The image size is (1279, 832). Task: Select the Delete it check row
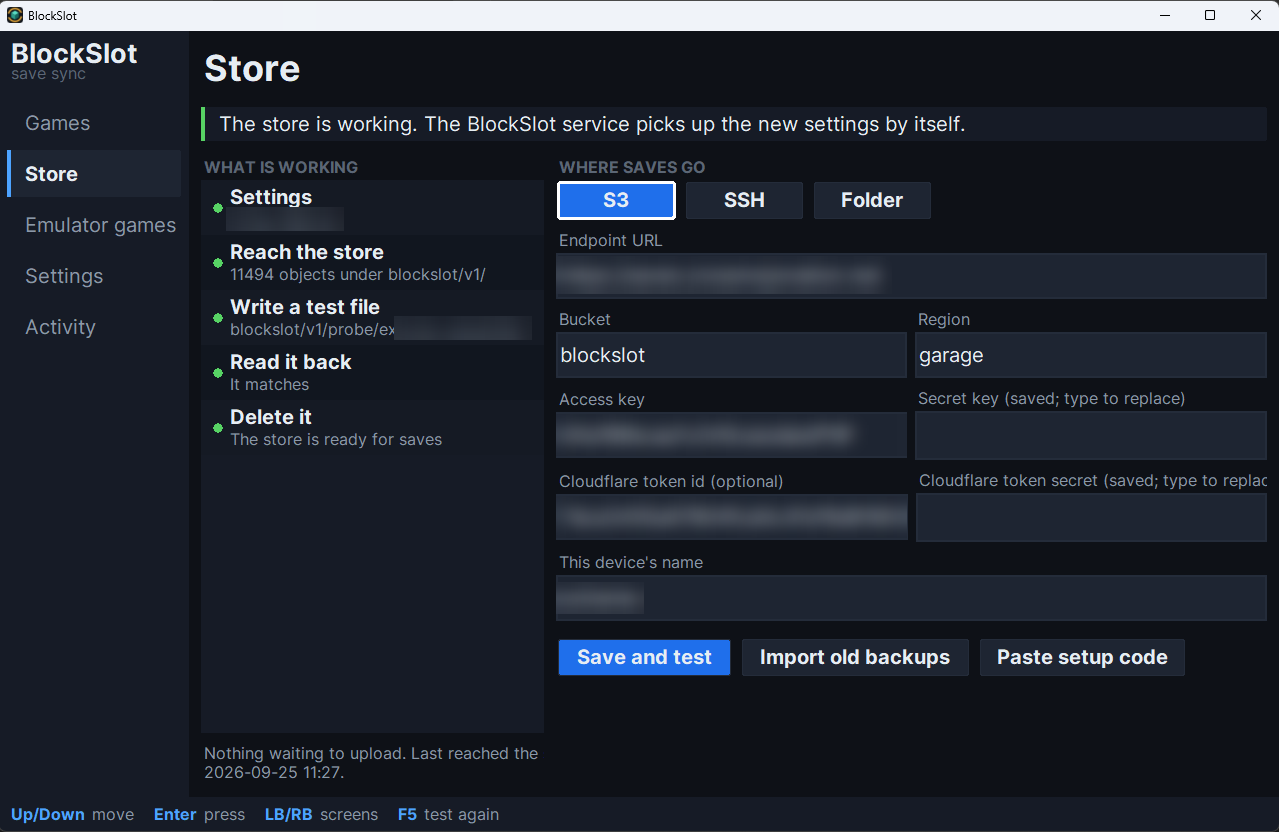pyautogui.click(x=372, y=428)
